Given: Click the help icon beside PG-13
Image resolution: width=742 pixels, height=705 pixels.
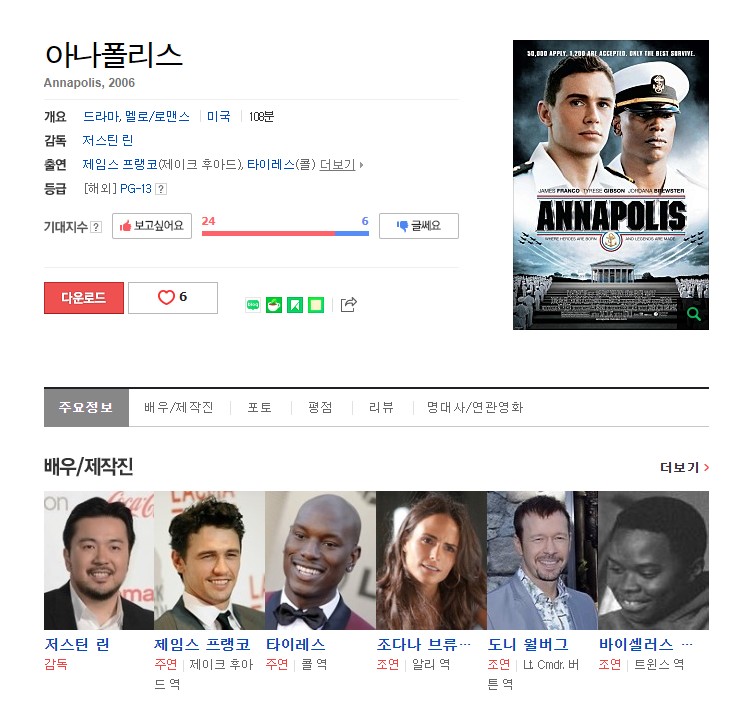Looking at the screenshot, I should 161,189.
